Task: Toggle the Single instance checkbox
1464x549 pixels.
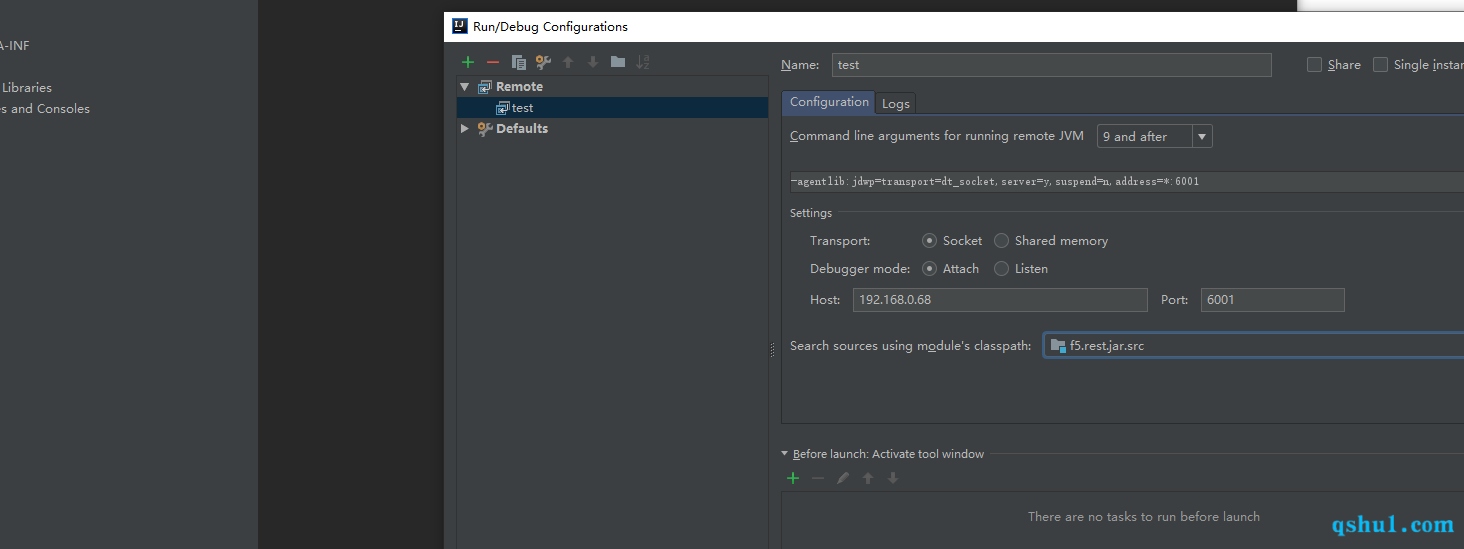Action: 1380,65
